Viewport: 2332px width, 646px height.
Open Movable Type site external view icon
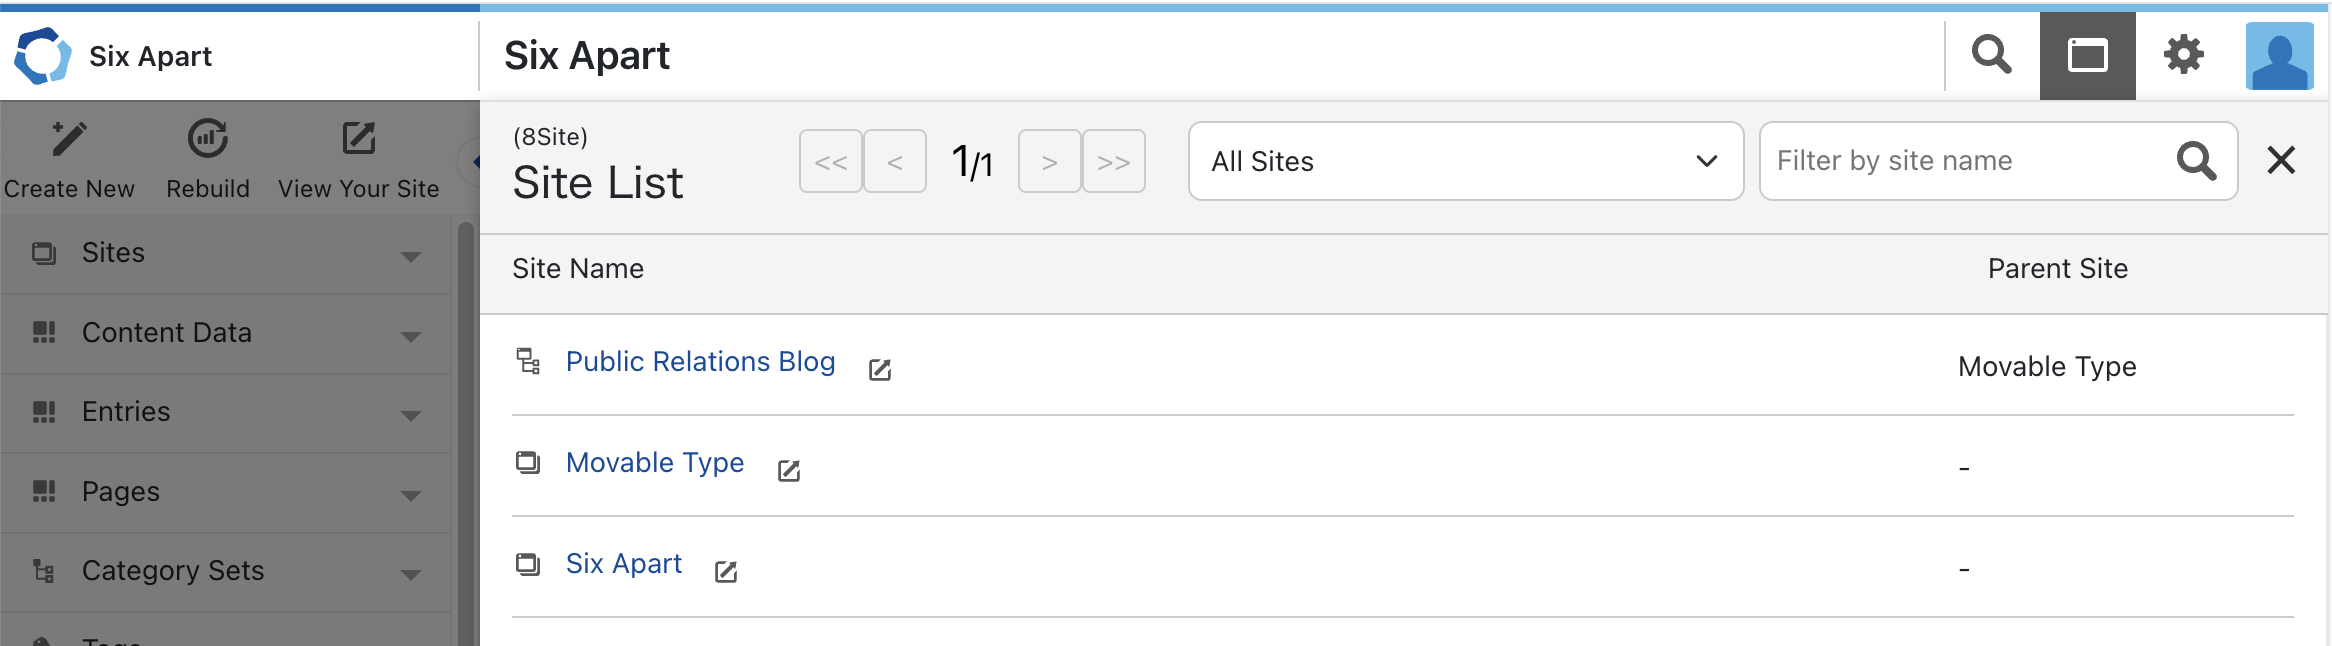pos(789,470)
